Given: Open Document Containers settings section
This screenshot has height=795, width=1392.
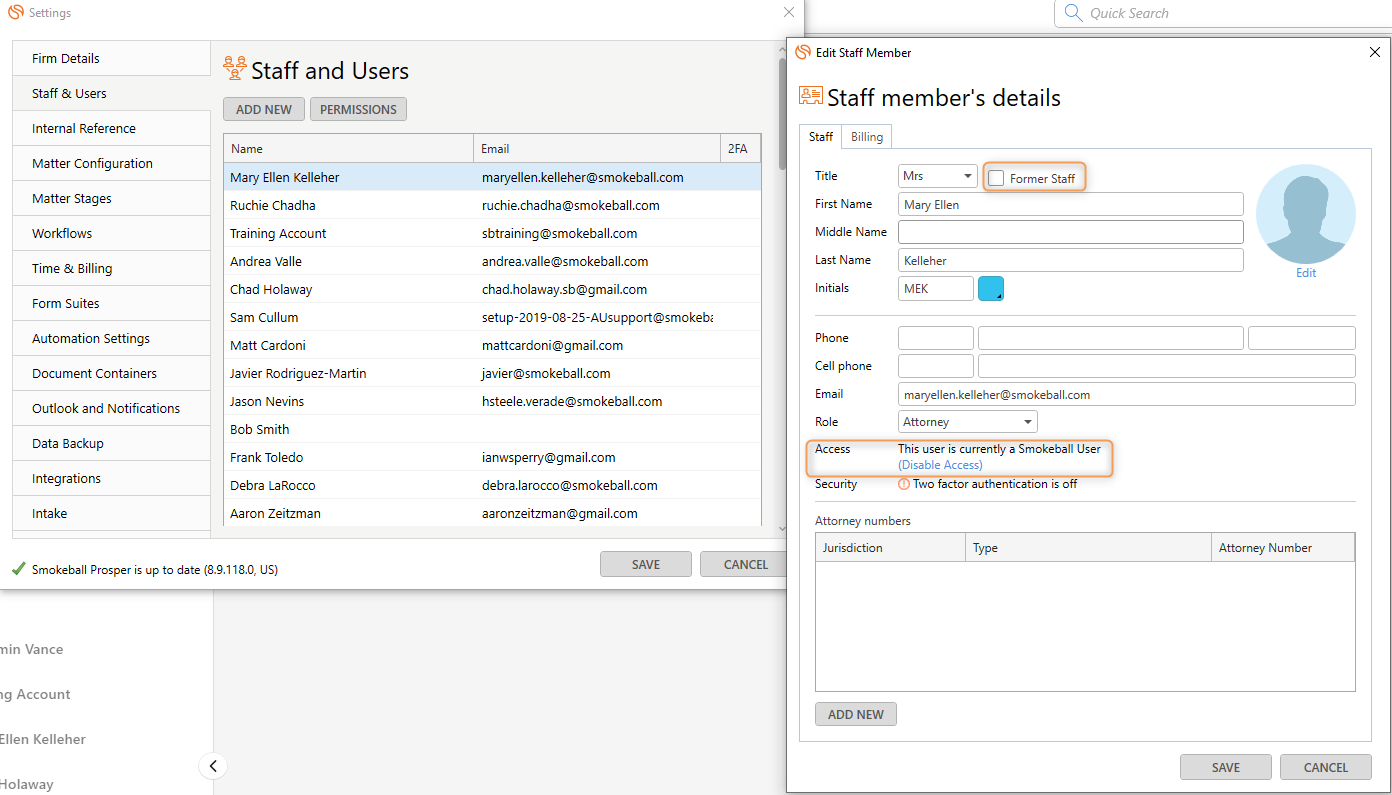Looking at the screenshot, I should coord(111,373).
